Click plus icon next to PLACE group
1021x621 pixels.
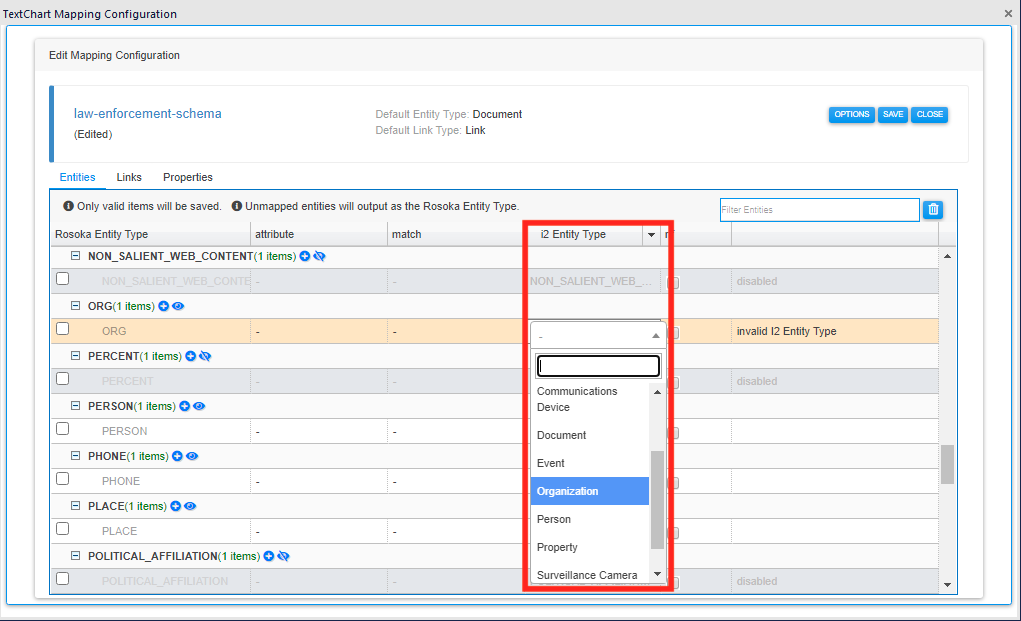pyautogui.click(x=175, y=506)
